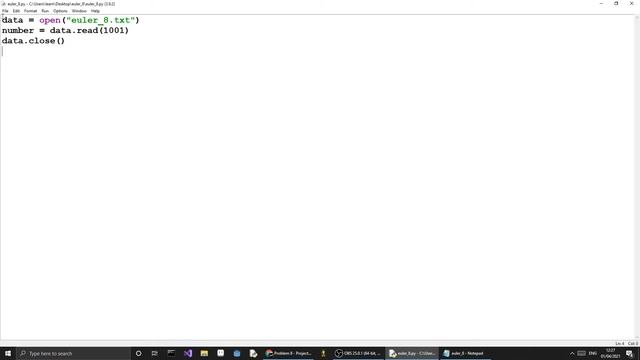Open the terminal icon on the taskbar
The image size is (640, 360).
point(171,353)
